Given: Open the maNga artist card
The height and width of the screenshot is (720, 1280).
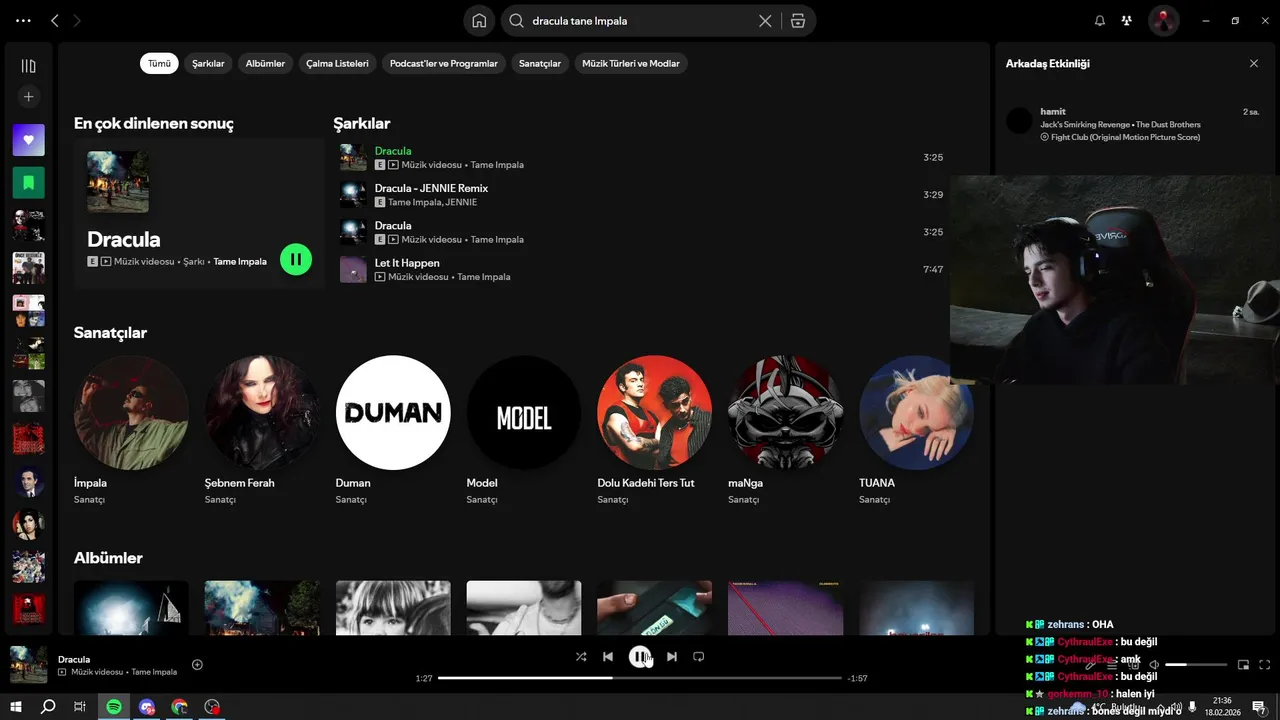Looking at the screenshot, I should click(x=786, y=430).
